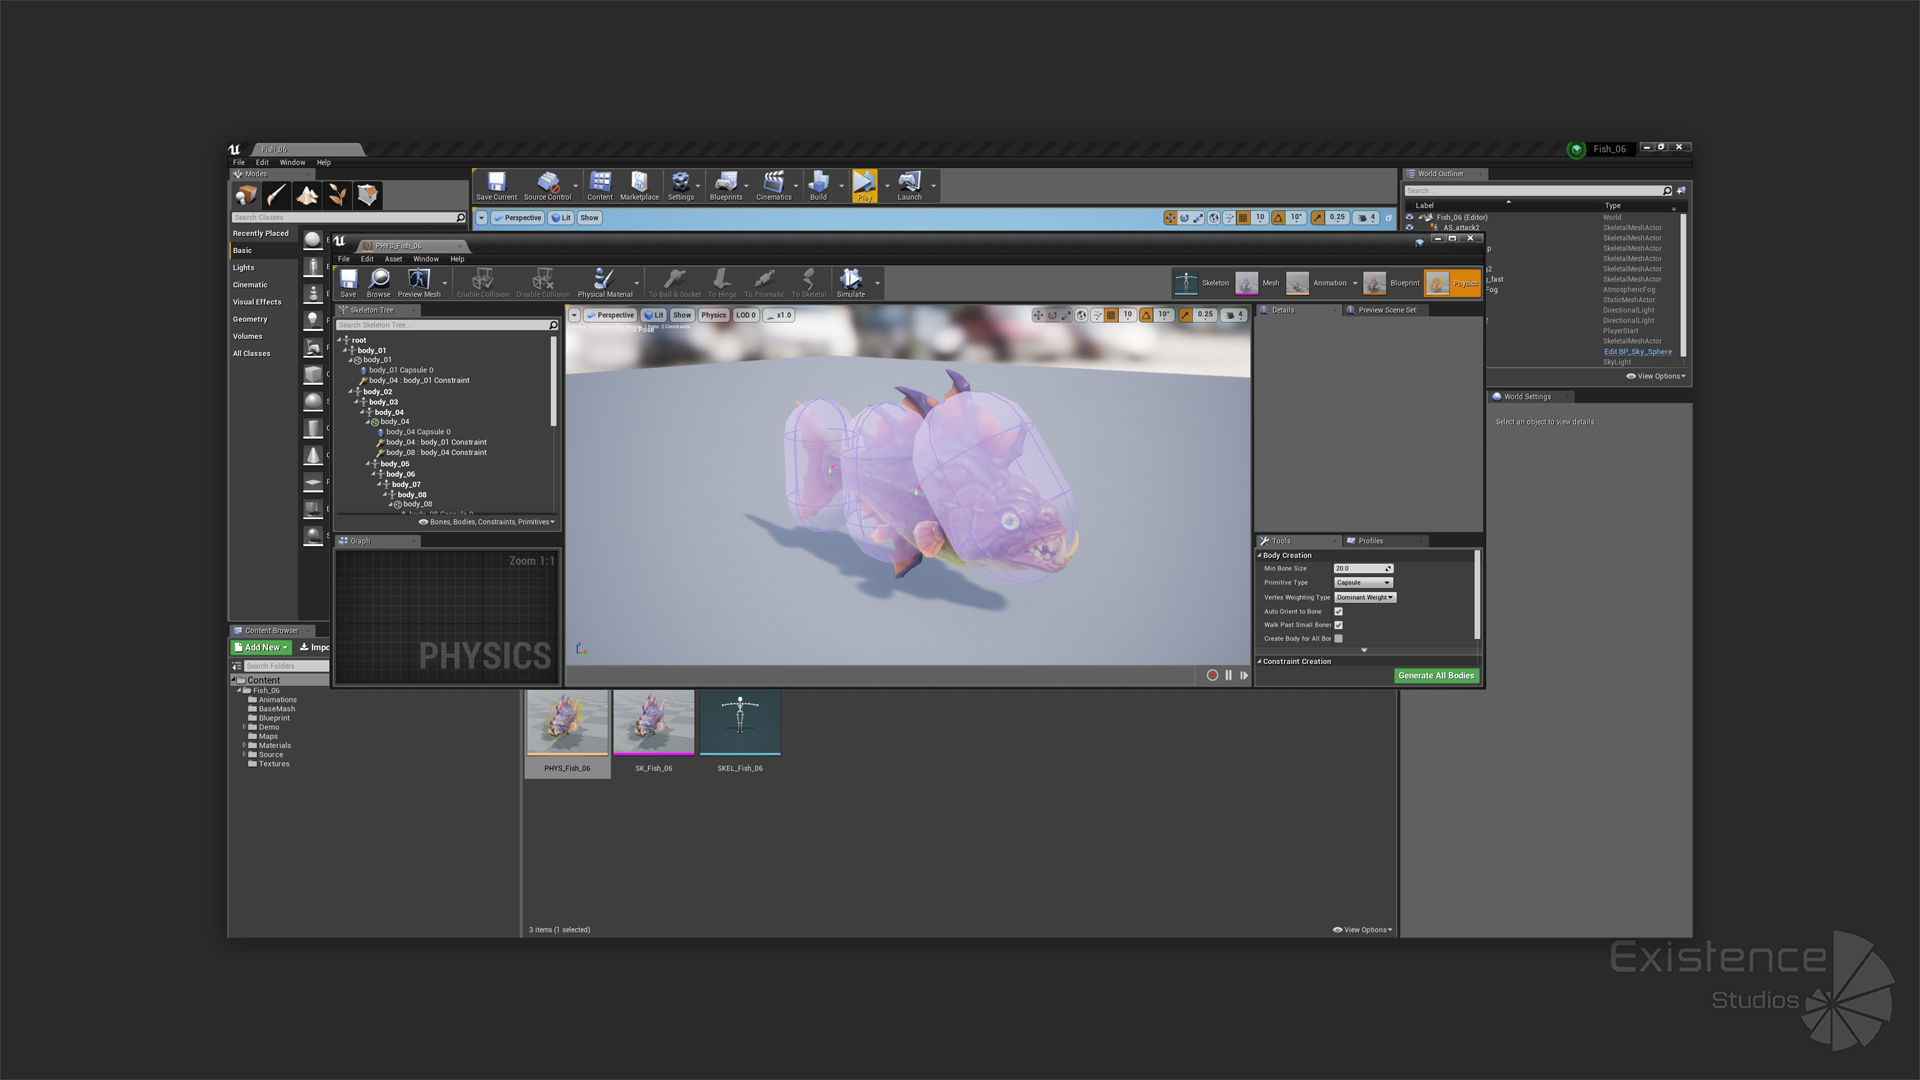
Task: Click Simulate in physics editor toolbar
Action: click(x=851, y=283)
